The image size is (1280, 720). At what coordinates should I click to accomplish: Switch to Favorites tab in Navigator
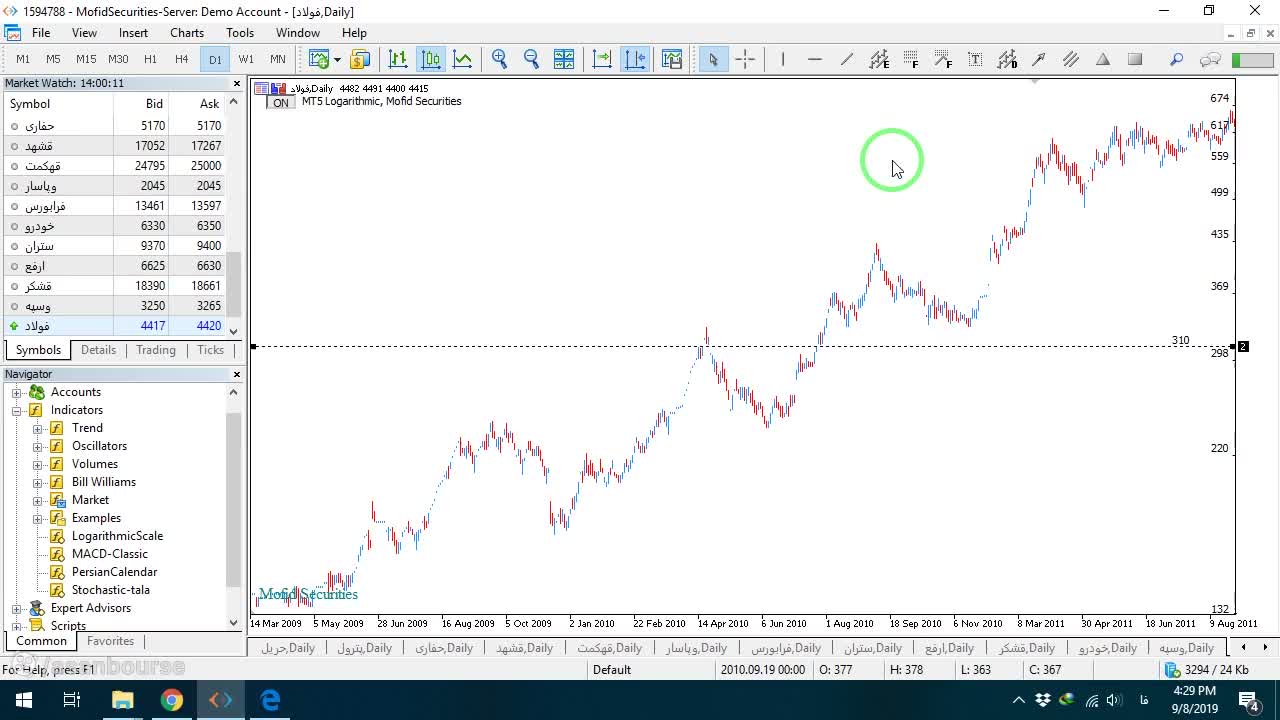click(x=110, y=641)
